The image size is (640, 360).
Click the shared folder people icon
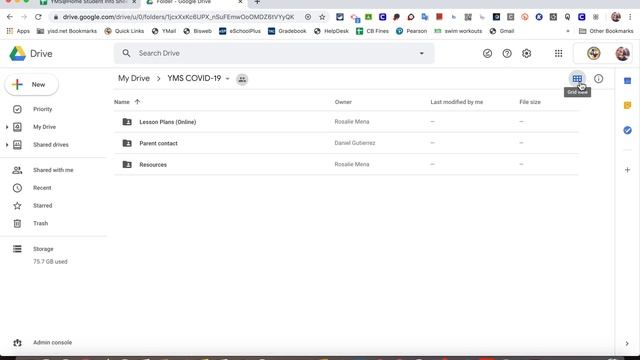point(242,79)
